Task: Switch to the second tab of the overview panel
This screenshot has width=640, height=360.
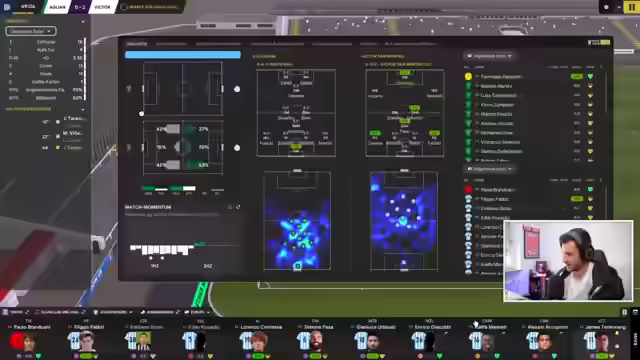Action: click(x=171, y=44)
